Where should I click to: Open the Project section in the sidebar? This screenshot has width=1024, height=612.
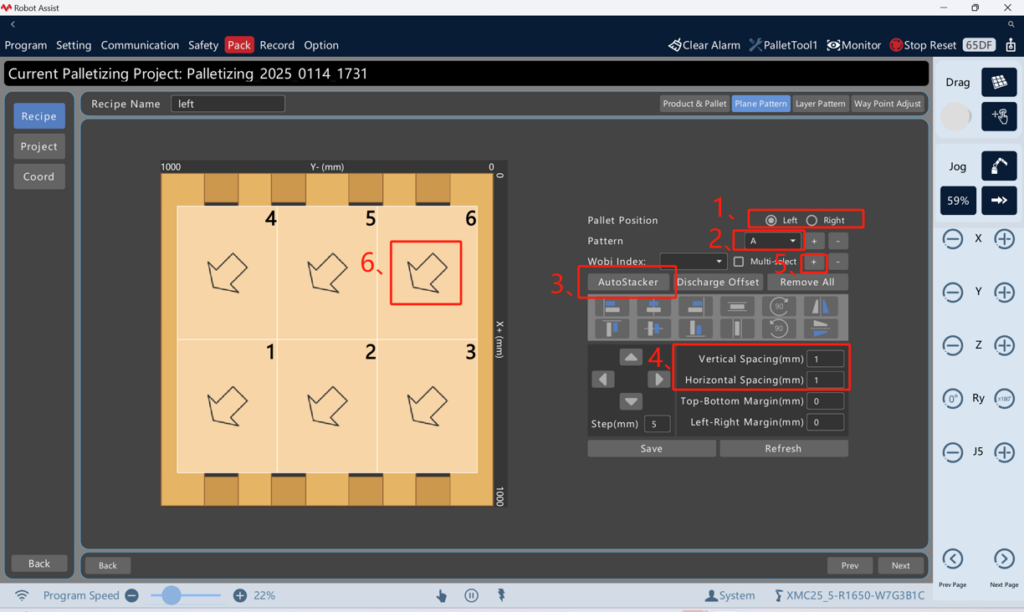[x=39, y=146]
